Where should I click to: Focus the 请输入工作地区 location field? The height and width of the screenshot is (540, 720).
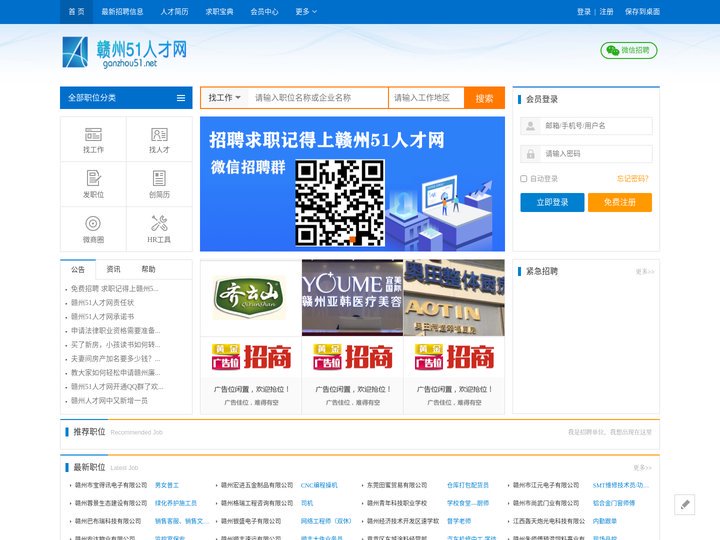[x=426, y=98]
